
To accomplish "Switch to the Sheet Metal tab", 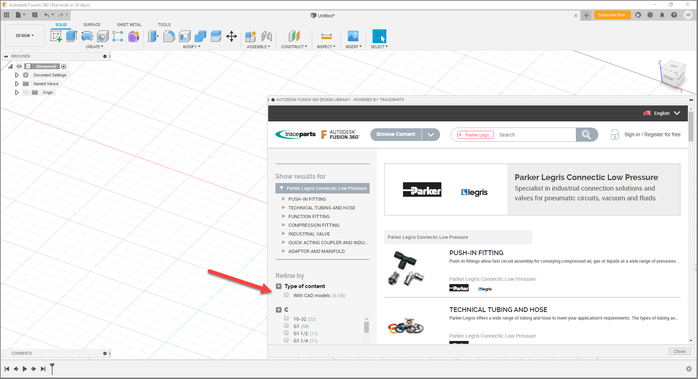I will [129, 25].
